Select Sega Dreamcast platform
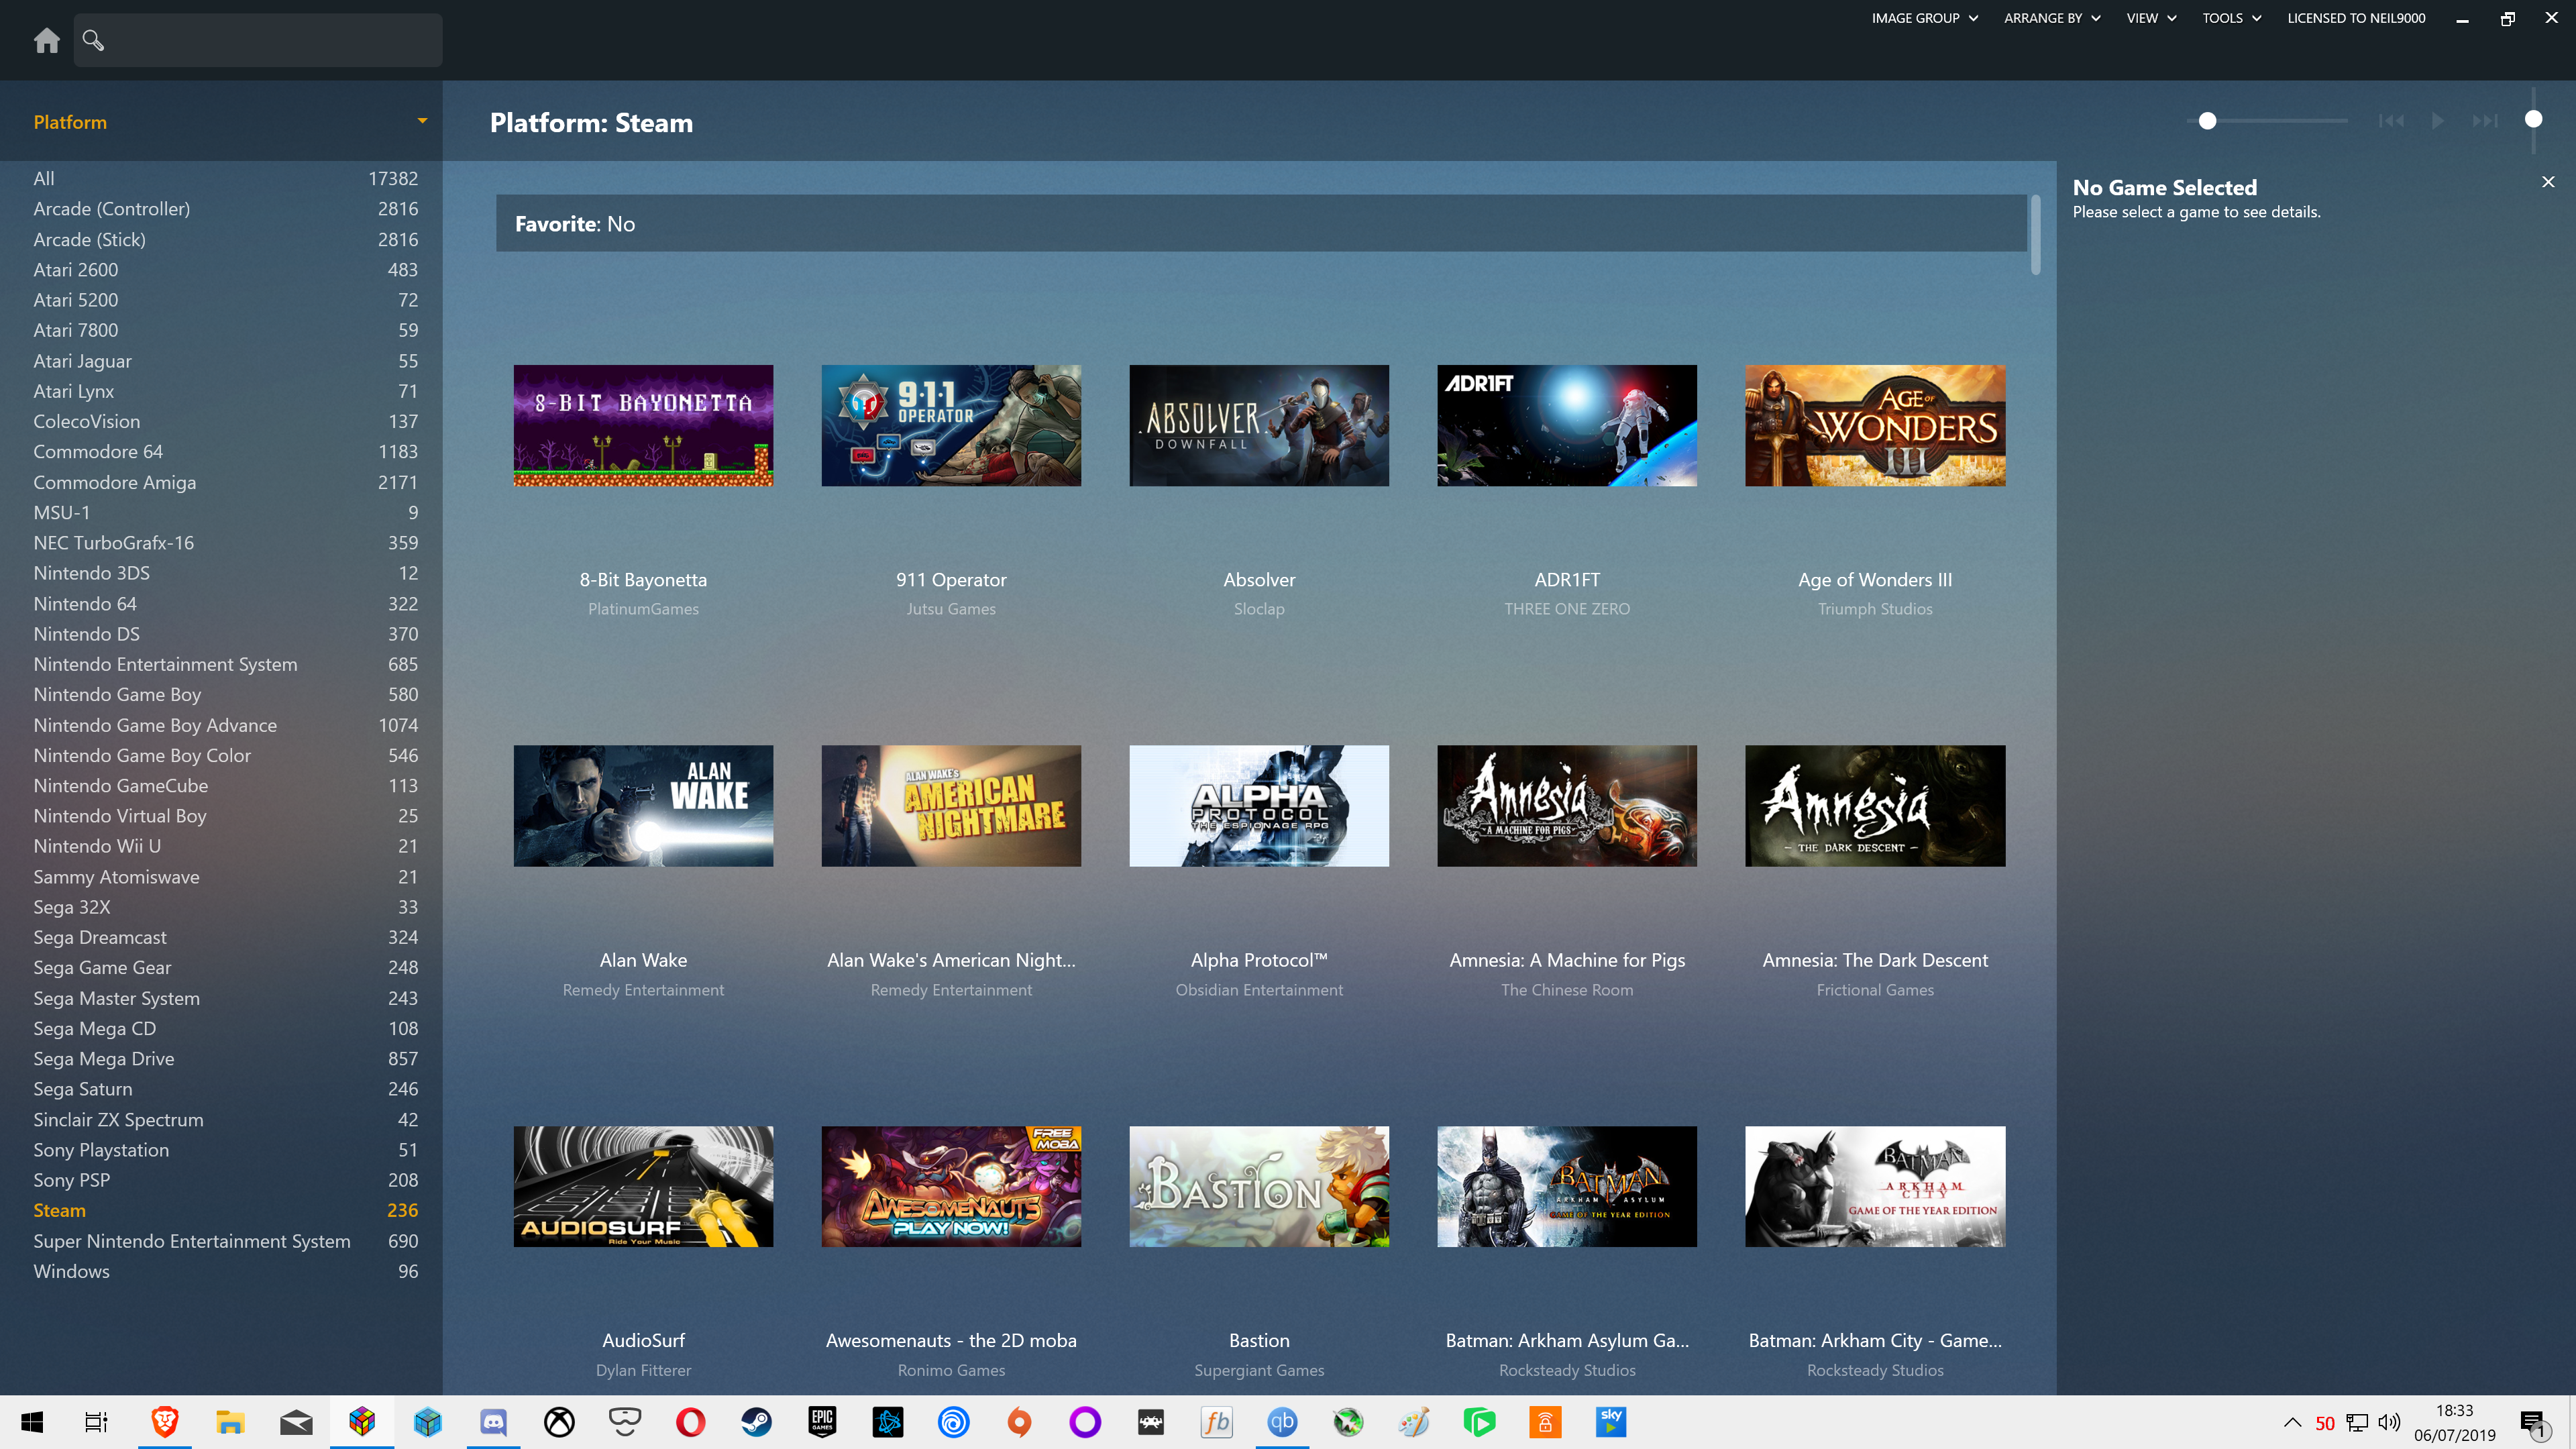Screen dimensions: 2576x1449 pos(225,937)
